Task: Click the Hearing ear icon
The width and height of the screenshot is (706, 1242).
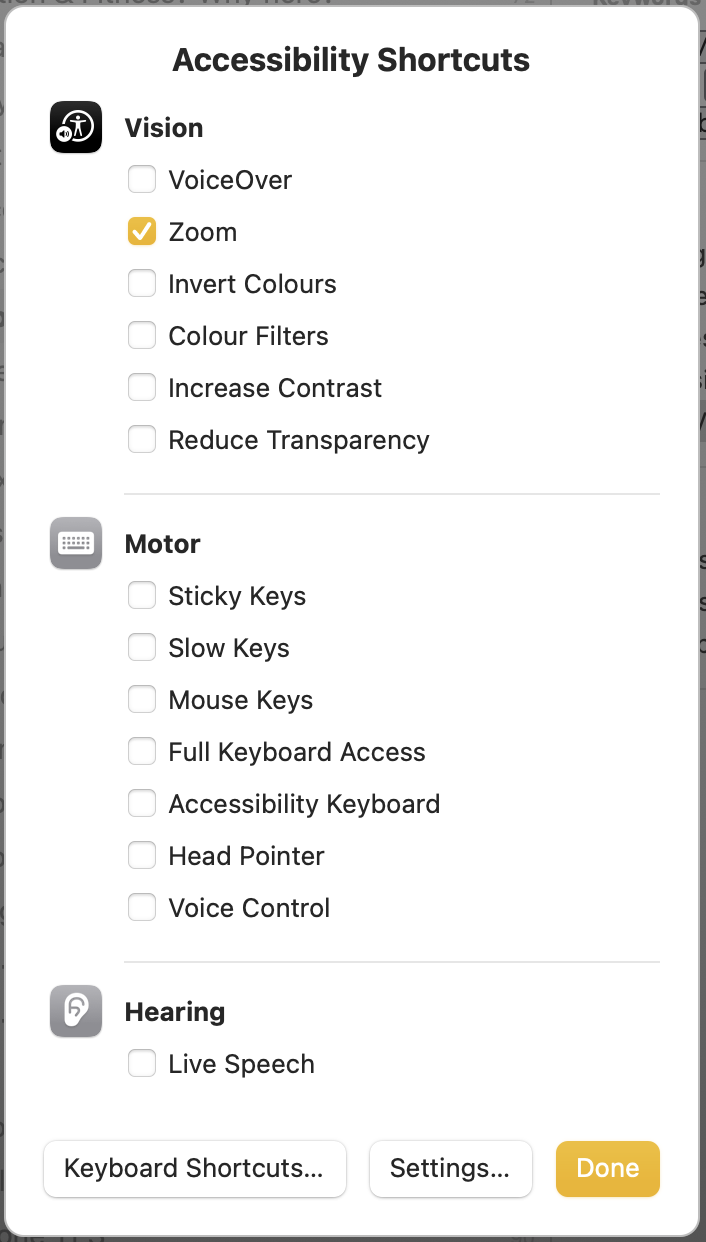Action: click(x=76, y=1011)
